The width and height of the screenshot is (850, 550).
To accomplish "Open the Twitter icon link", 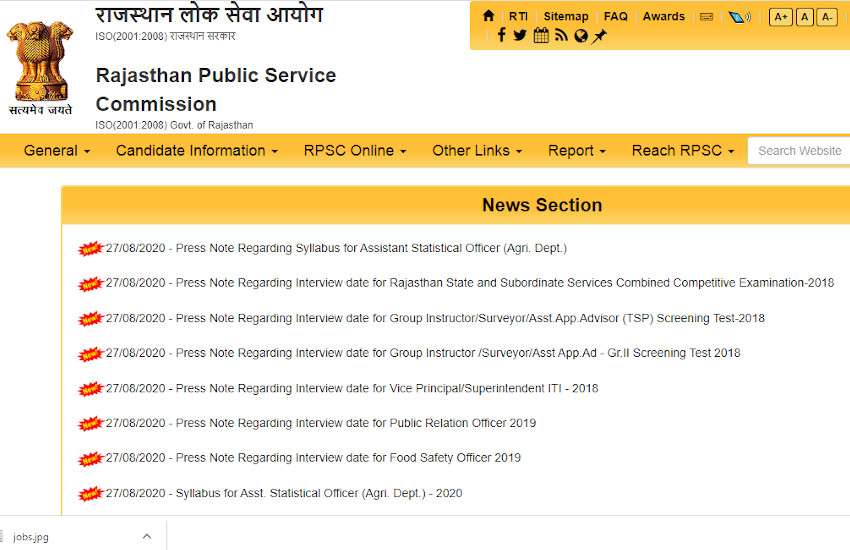I will coord(520,36).
